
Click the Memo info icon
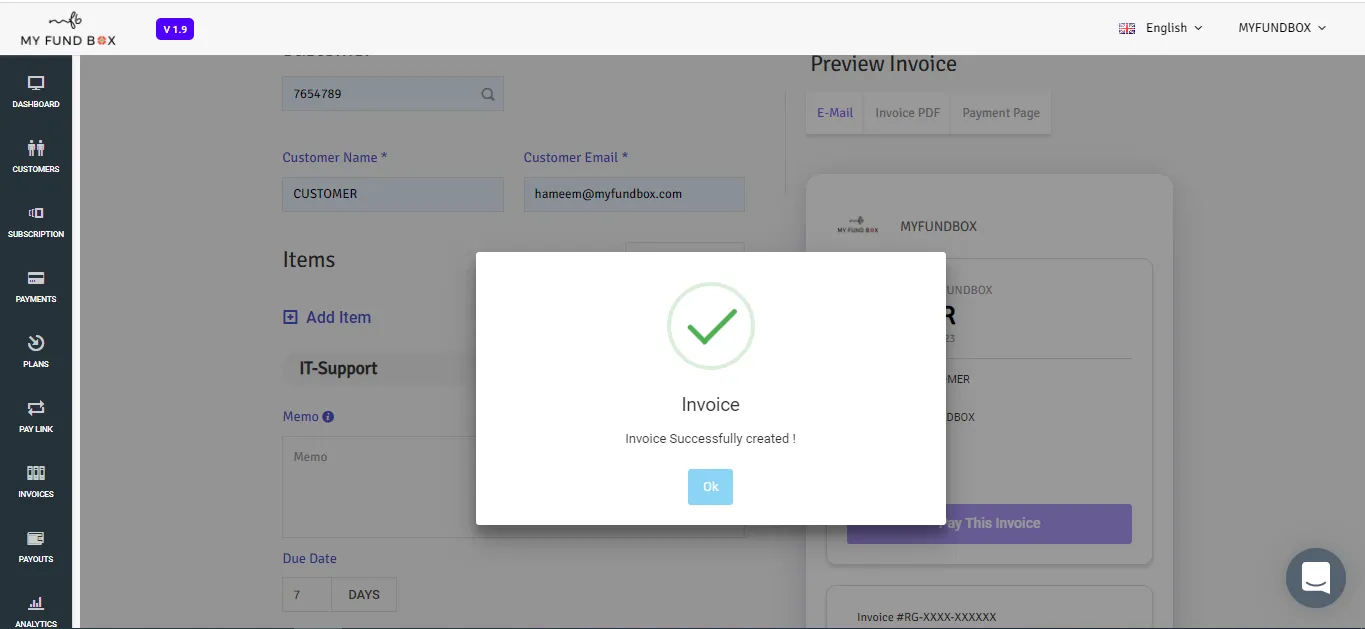point(328,417)
